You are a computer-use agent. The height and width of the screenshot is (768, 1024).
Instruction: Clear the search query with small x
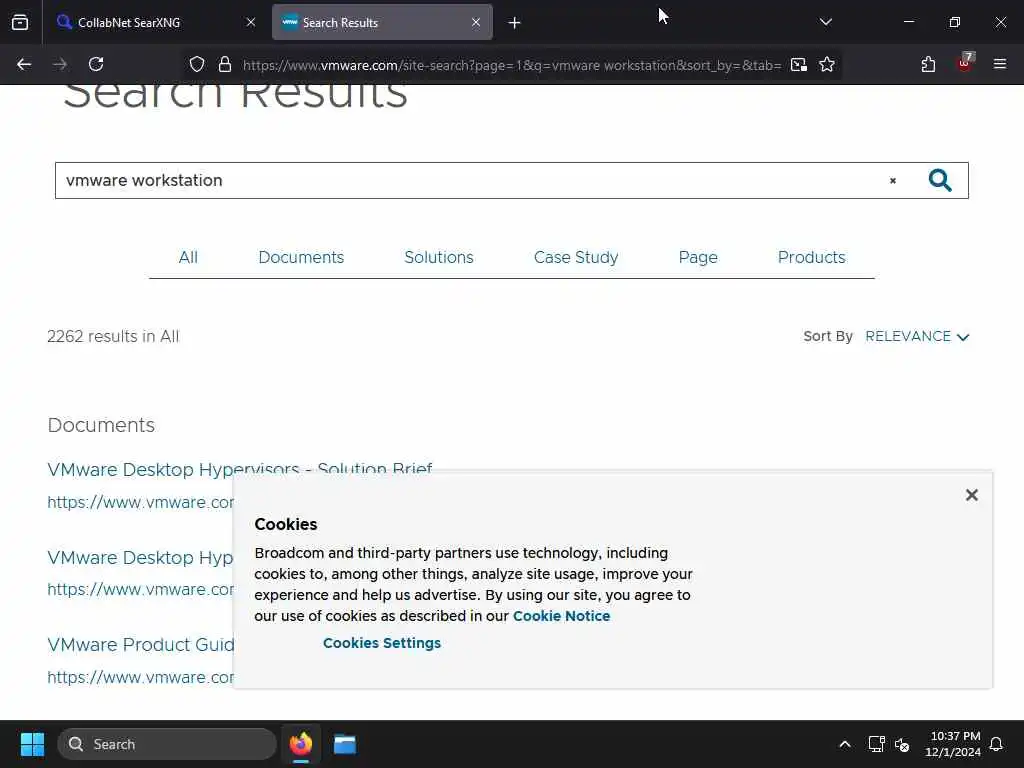pos(893,181)
